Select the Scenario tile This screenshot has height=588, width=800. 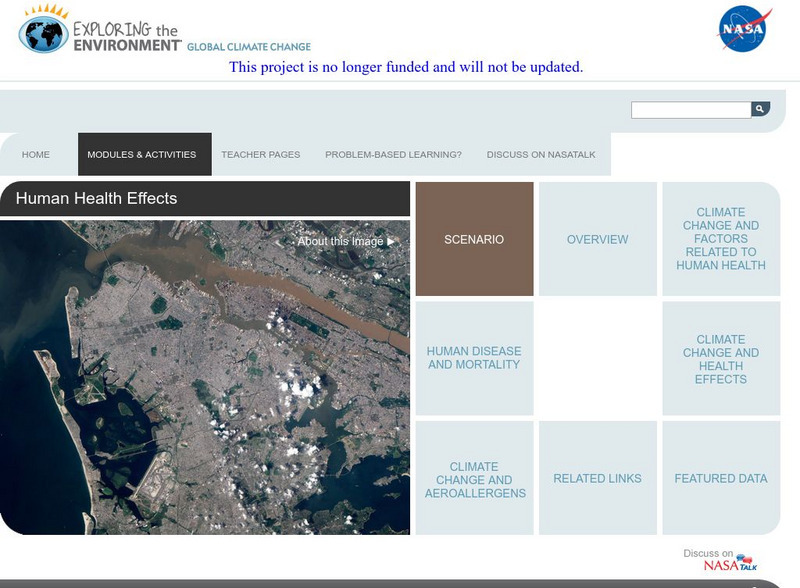(x=475, y=239)
